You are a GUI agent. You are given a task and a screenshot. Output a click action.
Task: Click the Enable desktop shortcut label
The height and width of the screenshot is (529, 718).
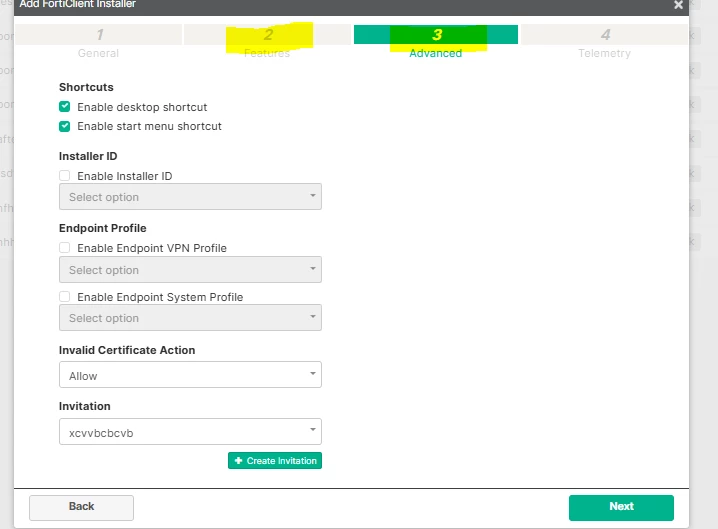pyautogui.click(x=142, y=107)
